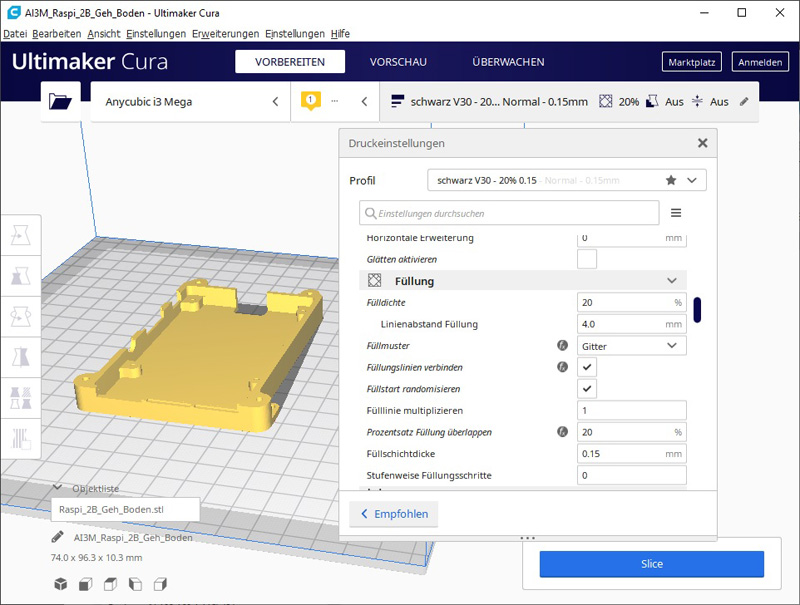Click the Prozentsatz Füllung überlappen field
Image resolution: width=800 pixels, height=605 pixels.
[x=632, y=432]
